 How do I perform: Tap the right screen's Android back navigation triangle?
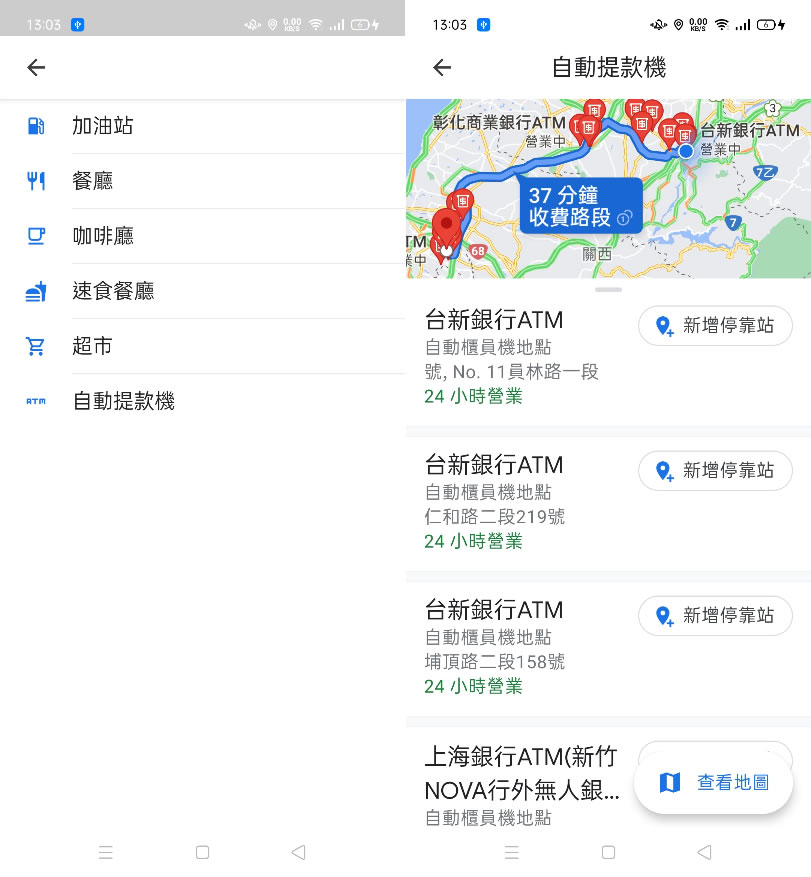(x=705, y=852)
